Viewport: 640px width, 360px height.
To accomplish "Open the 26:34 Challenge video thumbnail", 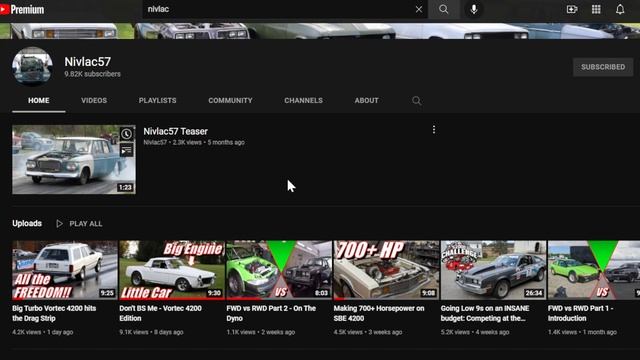I will [493, 270].
